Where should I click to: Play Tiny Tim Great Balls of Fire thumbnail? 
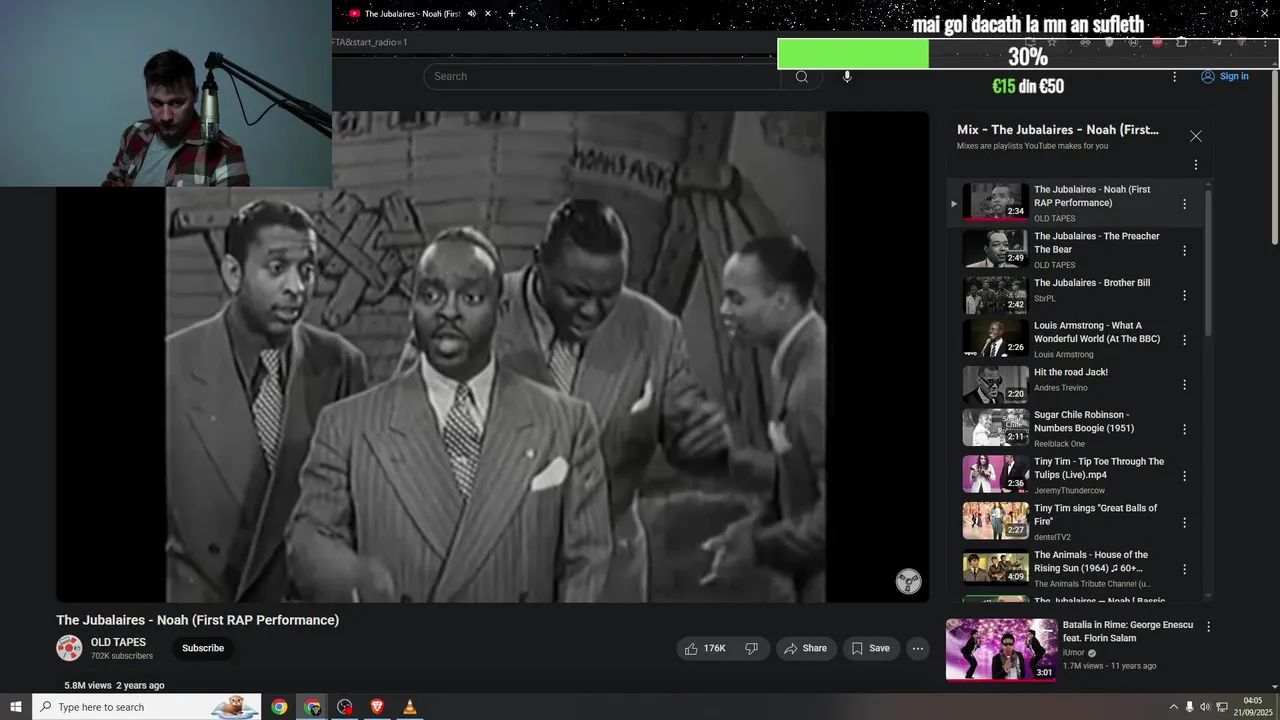995,521
